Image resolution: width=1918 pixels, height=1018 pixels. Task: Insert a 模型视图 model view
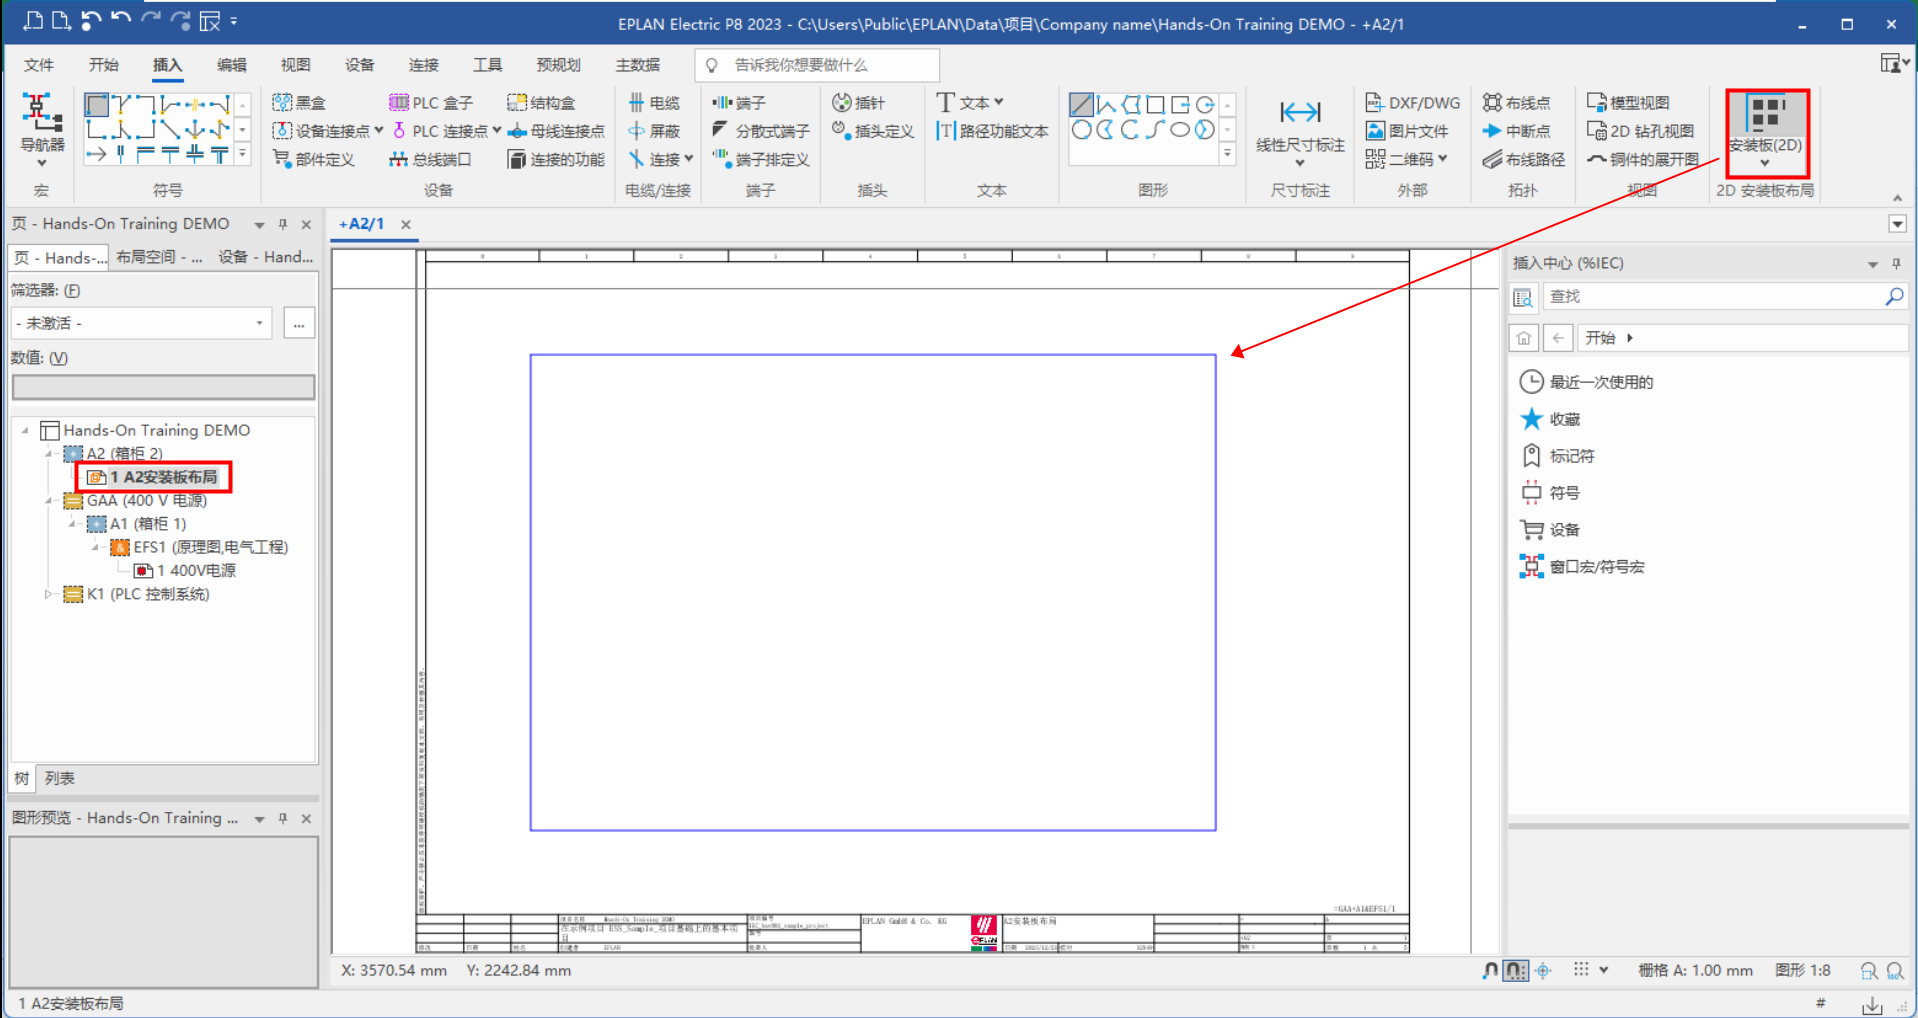coord(1628,103)
